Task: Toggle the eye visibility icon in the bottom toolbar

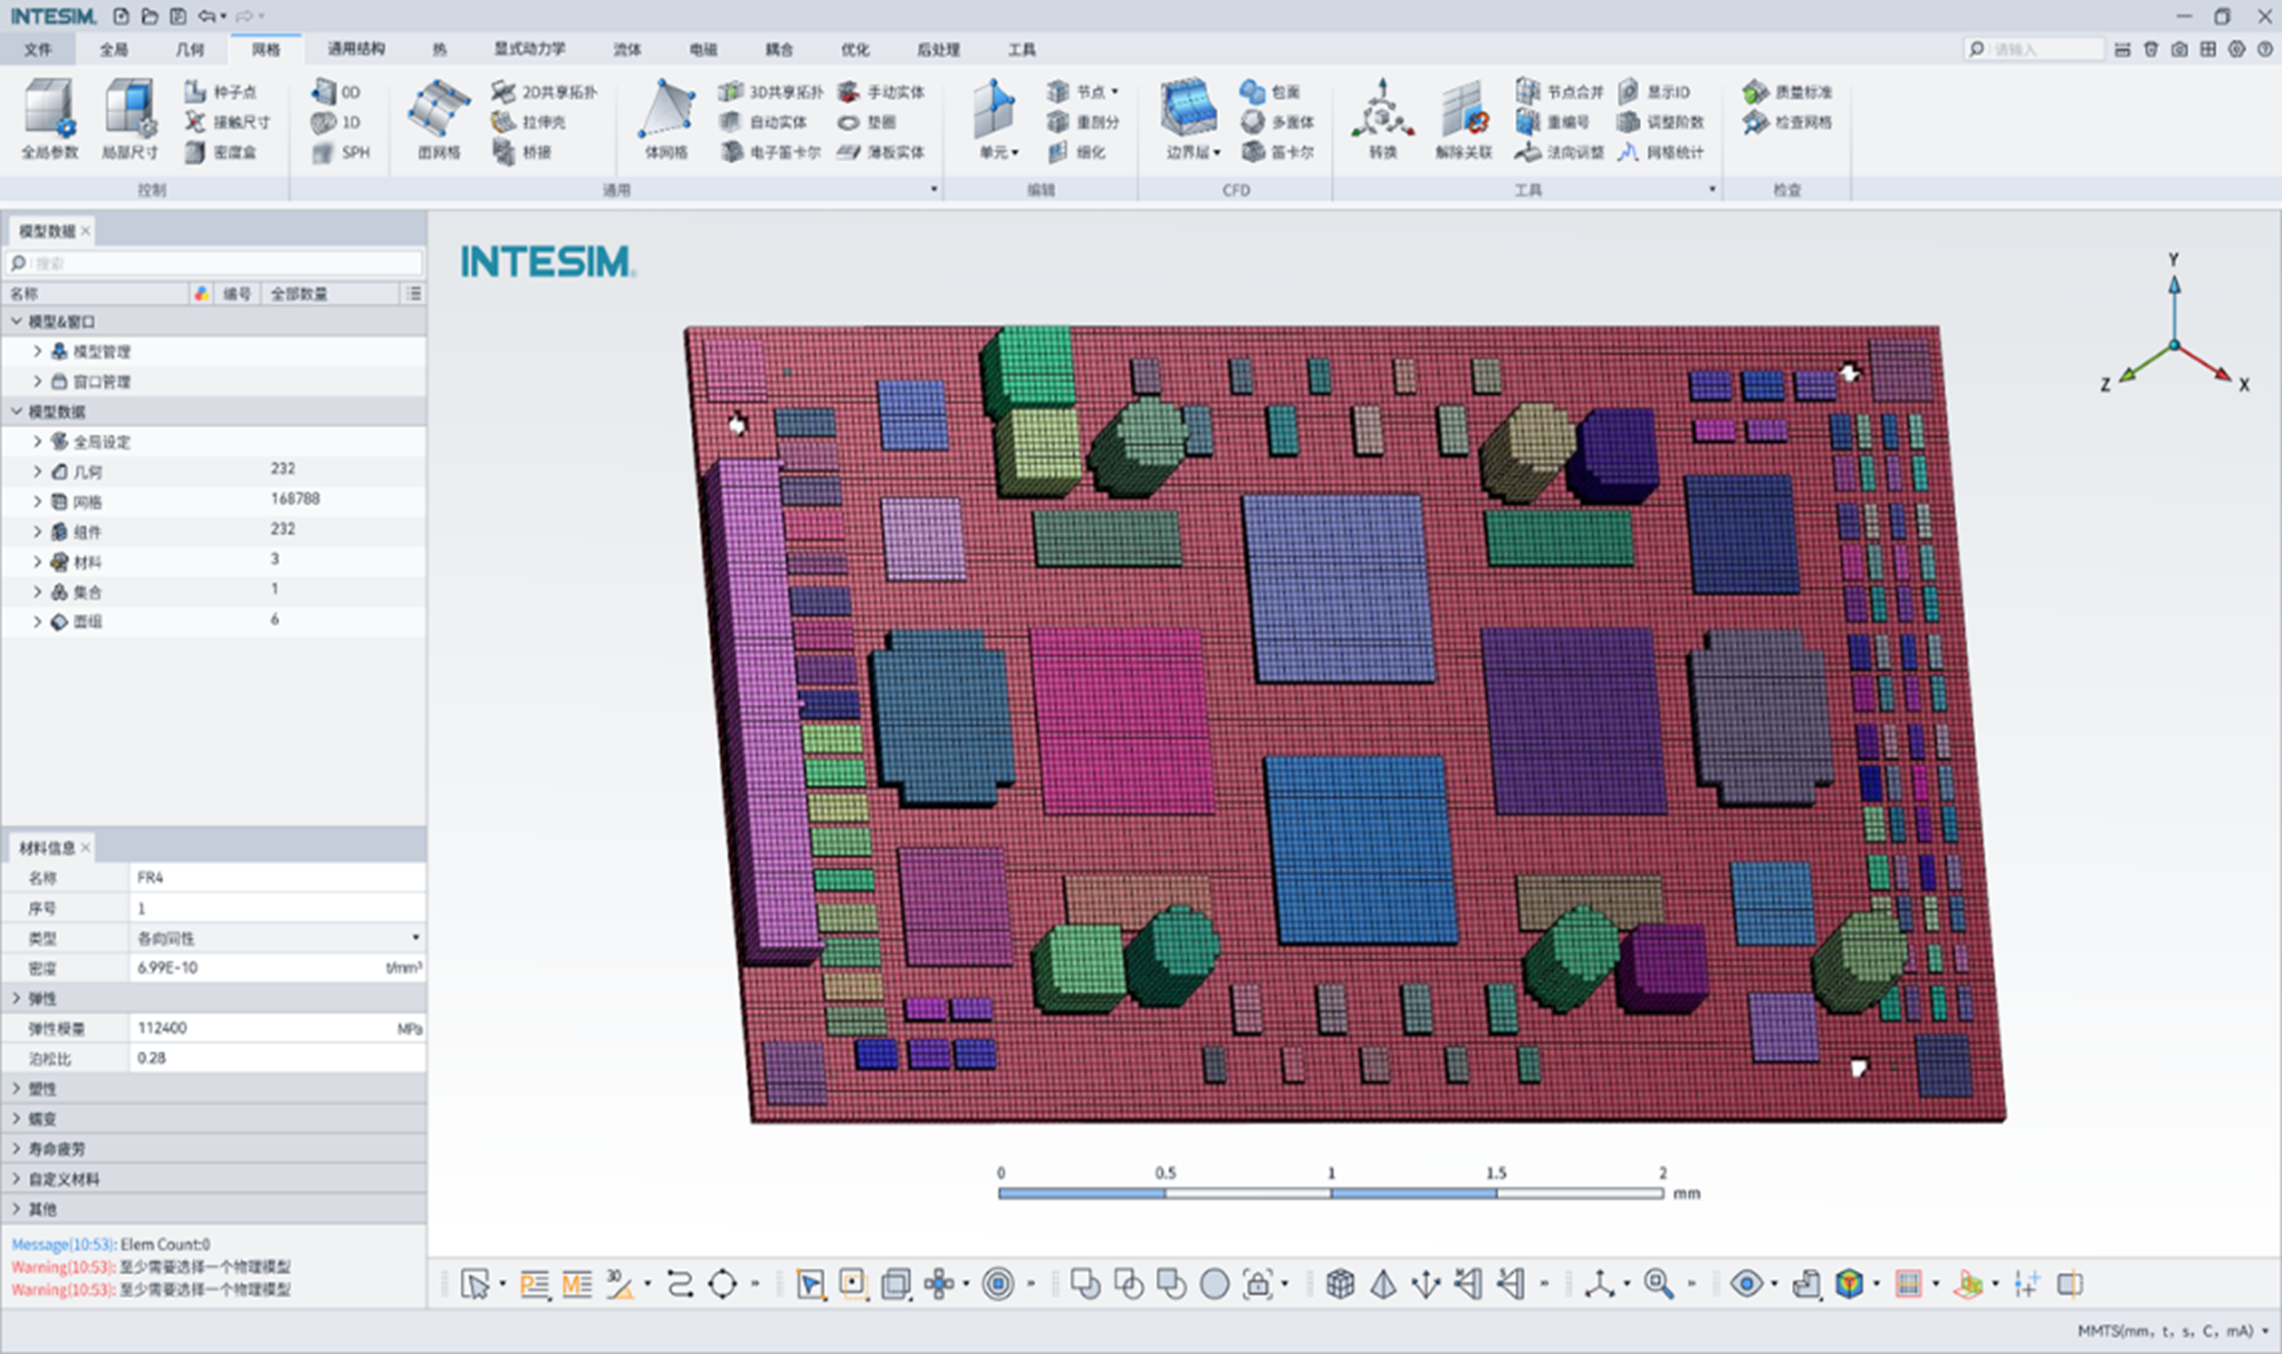Action: pyautogui.click(x=1746, y=1283)
